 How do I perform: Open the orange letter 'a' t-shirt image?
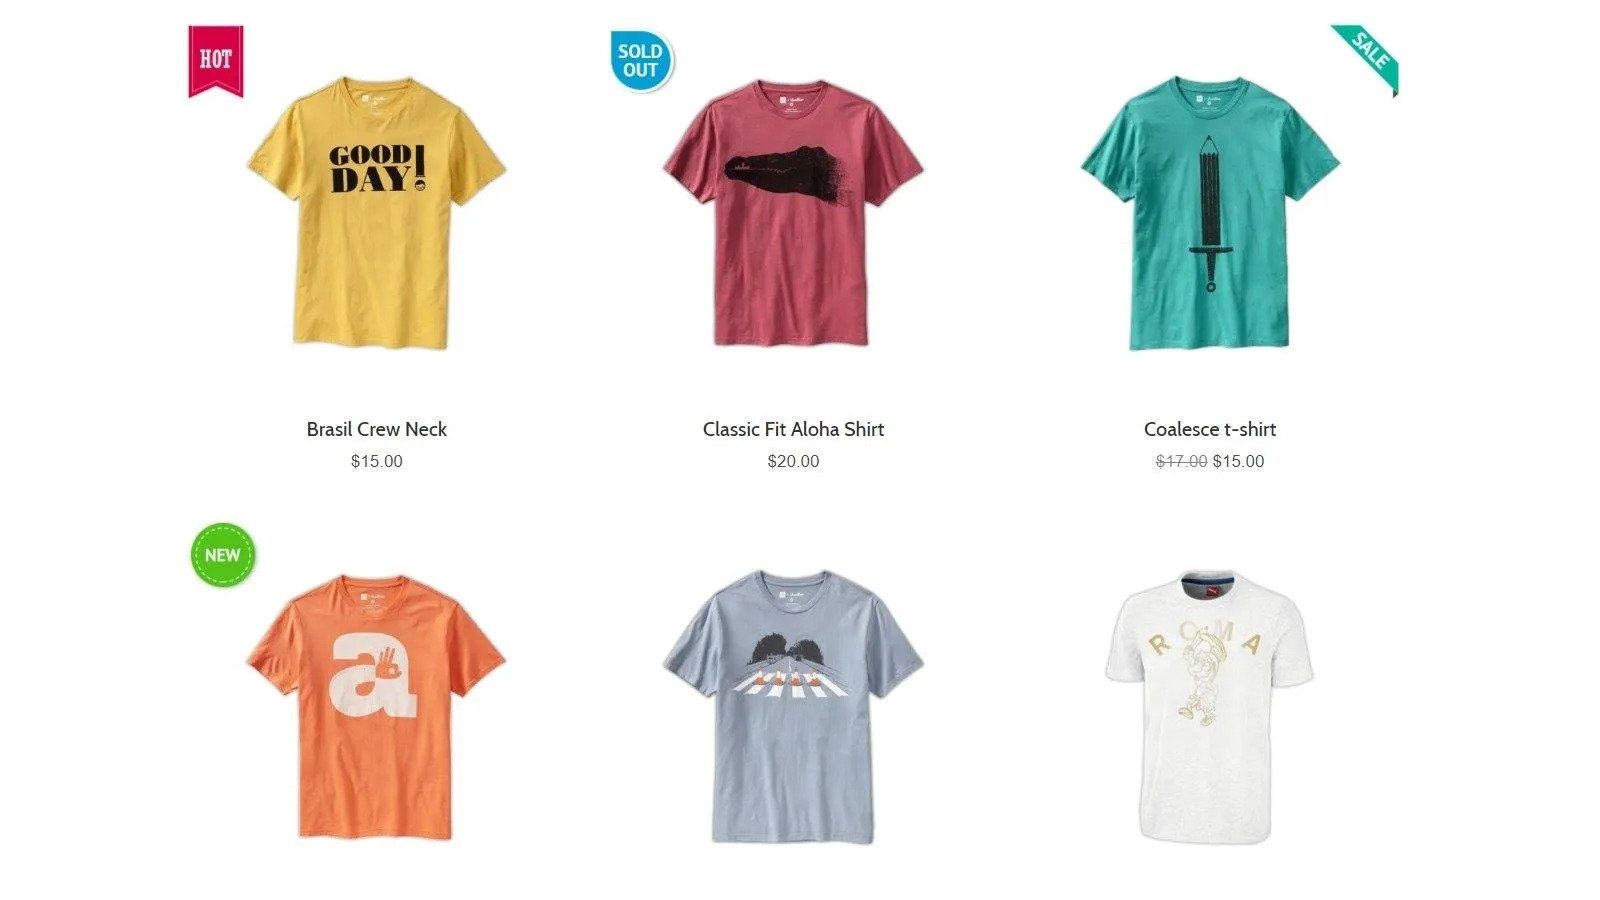pyautogui.click(x=377, y=706)
